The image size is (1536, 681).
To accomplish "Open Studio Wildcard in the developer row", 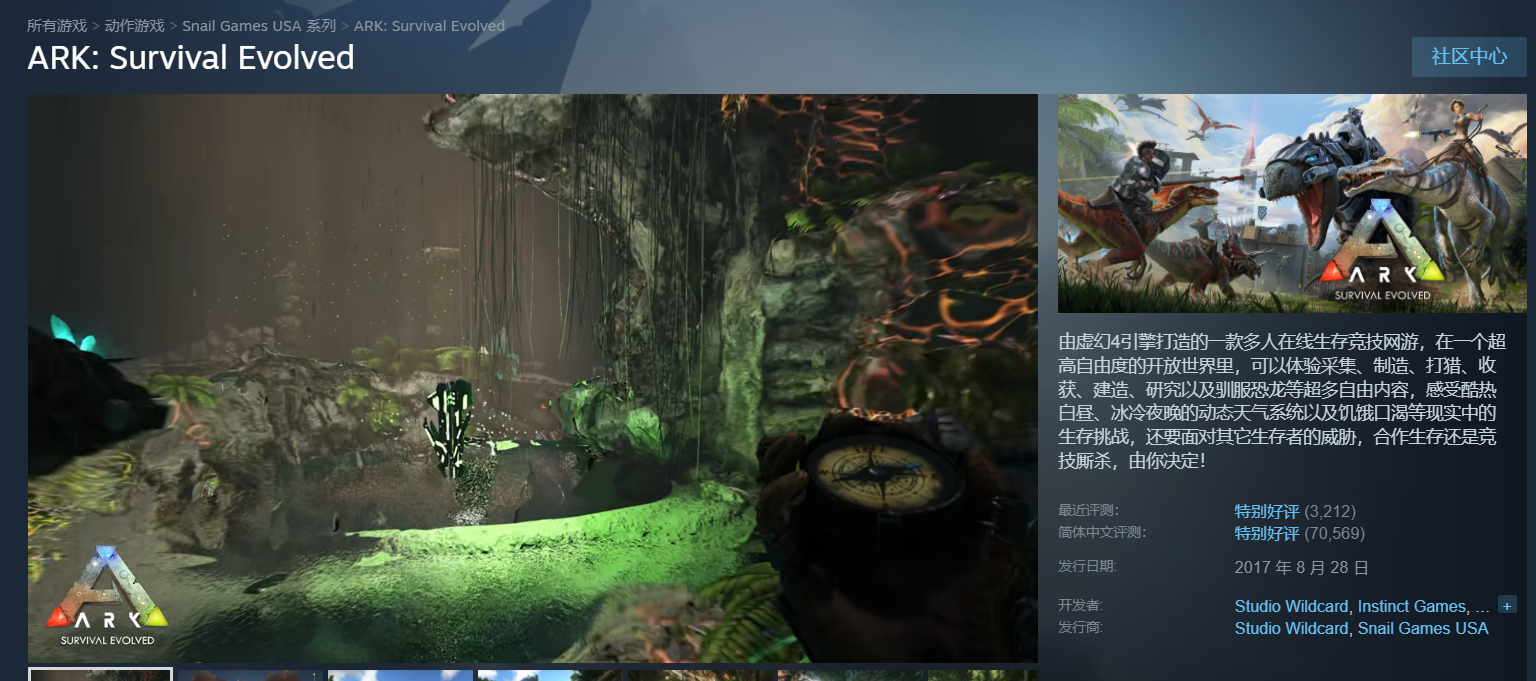I will [1291, 606].
